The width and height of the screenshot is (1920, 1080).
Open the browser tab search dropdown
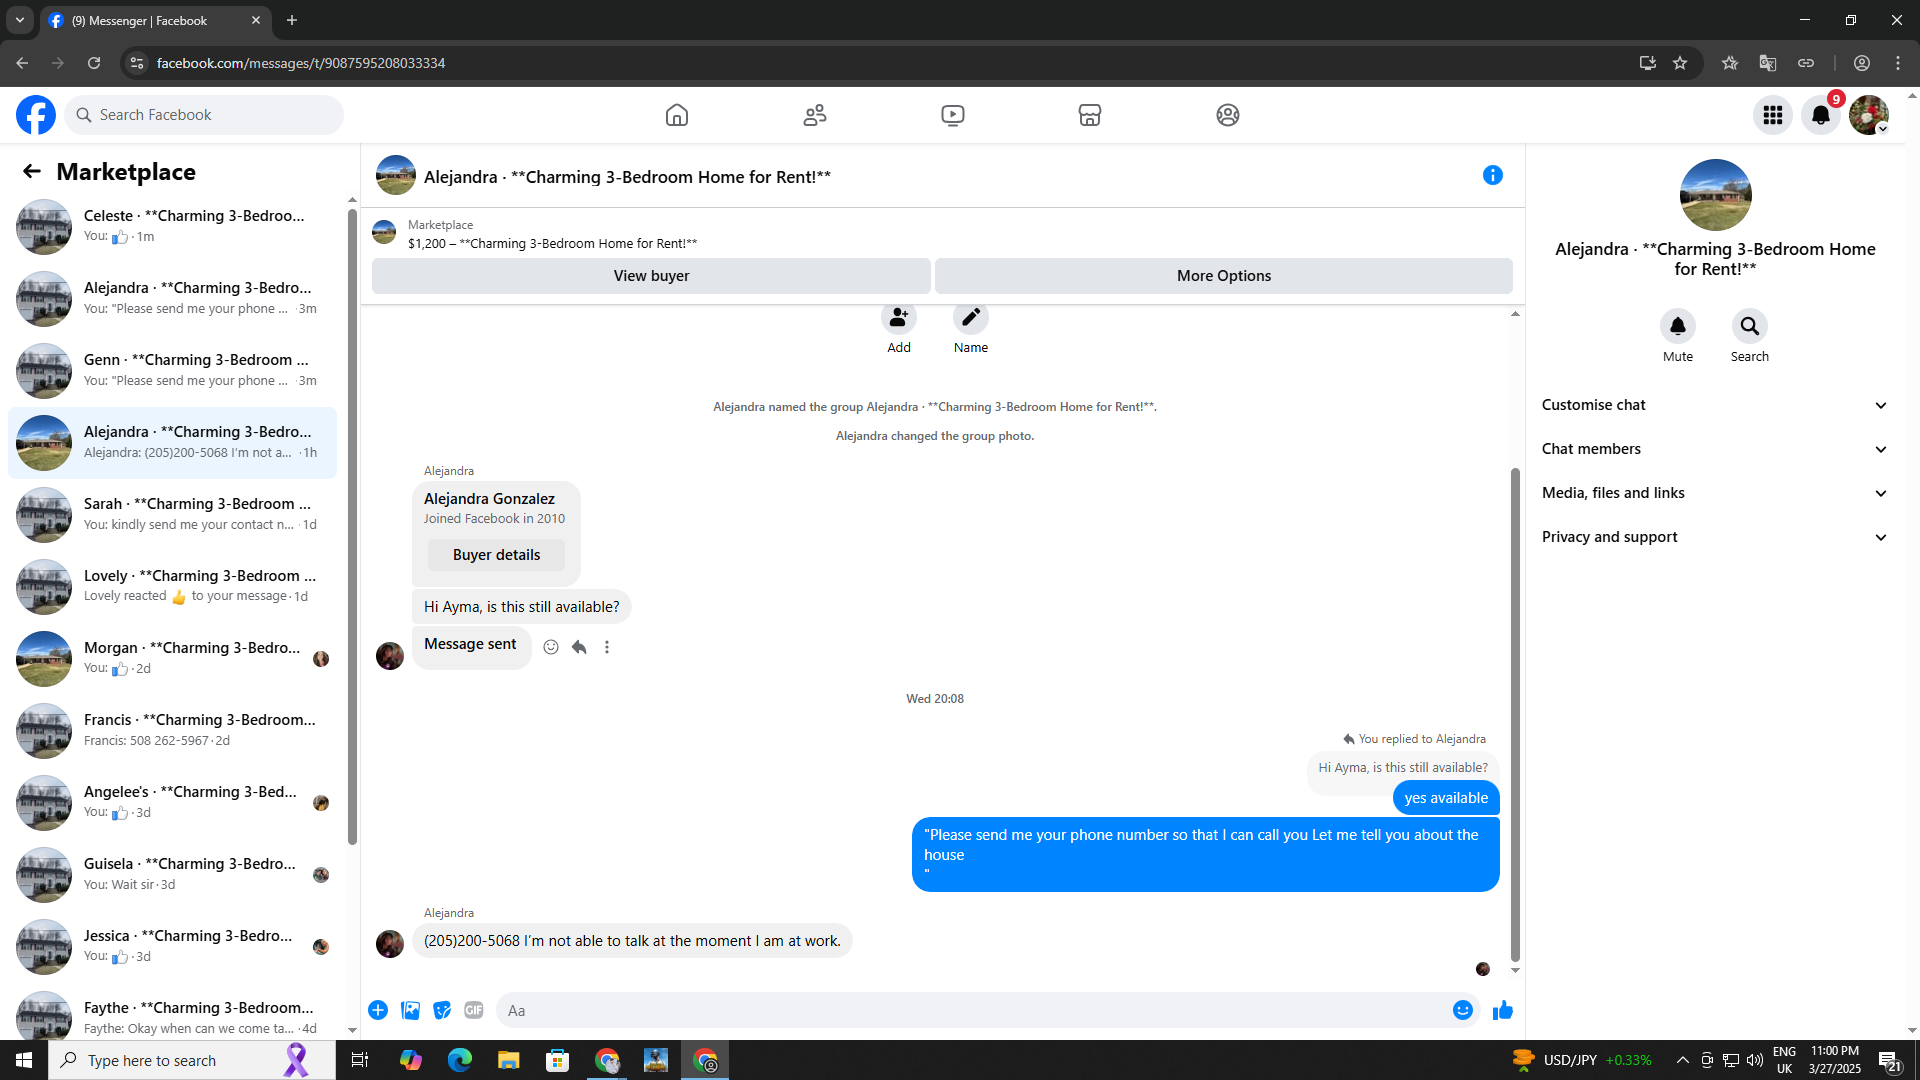coord(20,20)
